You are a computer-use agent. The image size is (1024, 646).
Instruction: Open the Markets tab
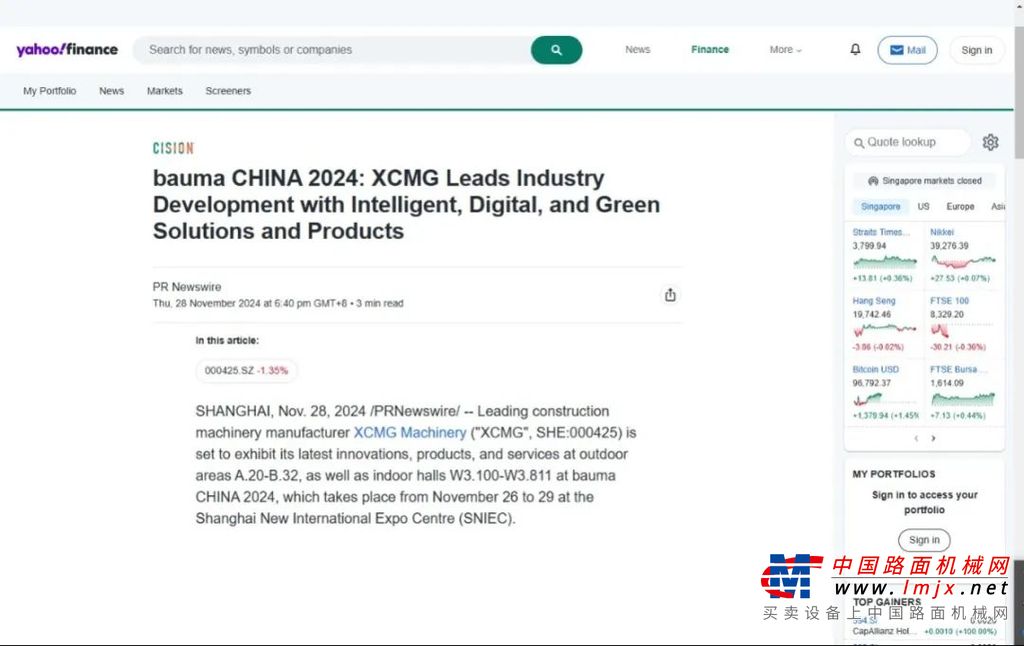tap(165, 91)
